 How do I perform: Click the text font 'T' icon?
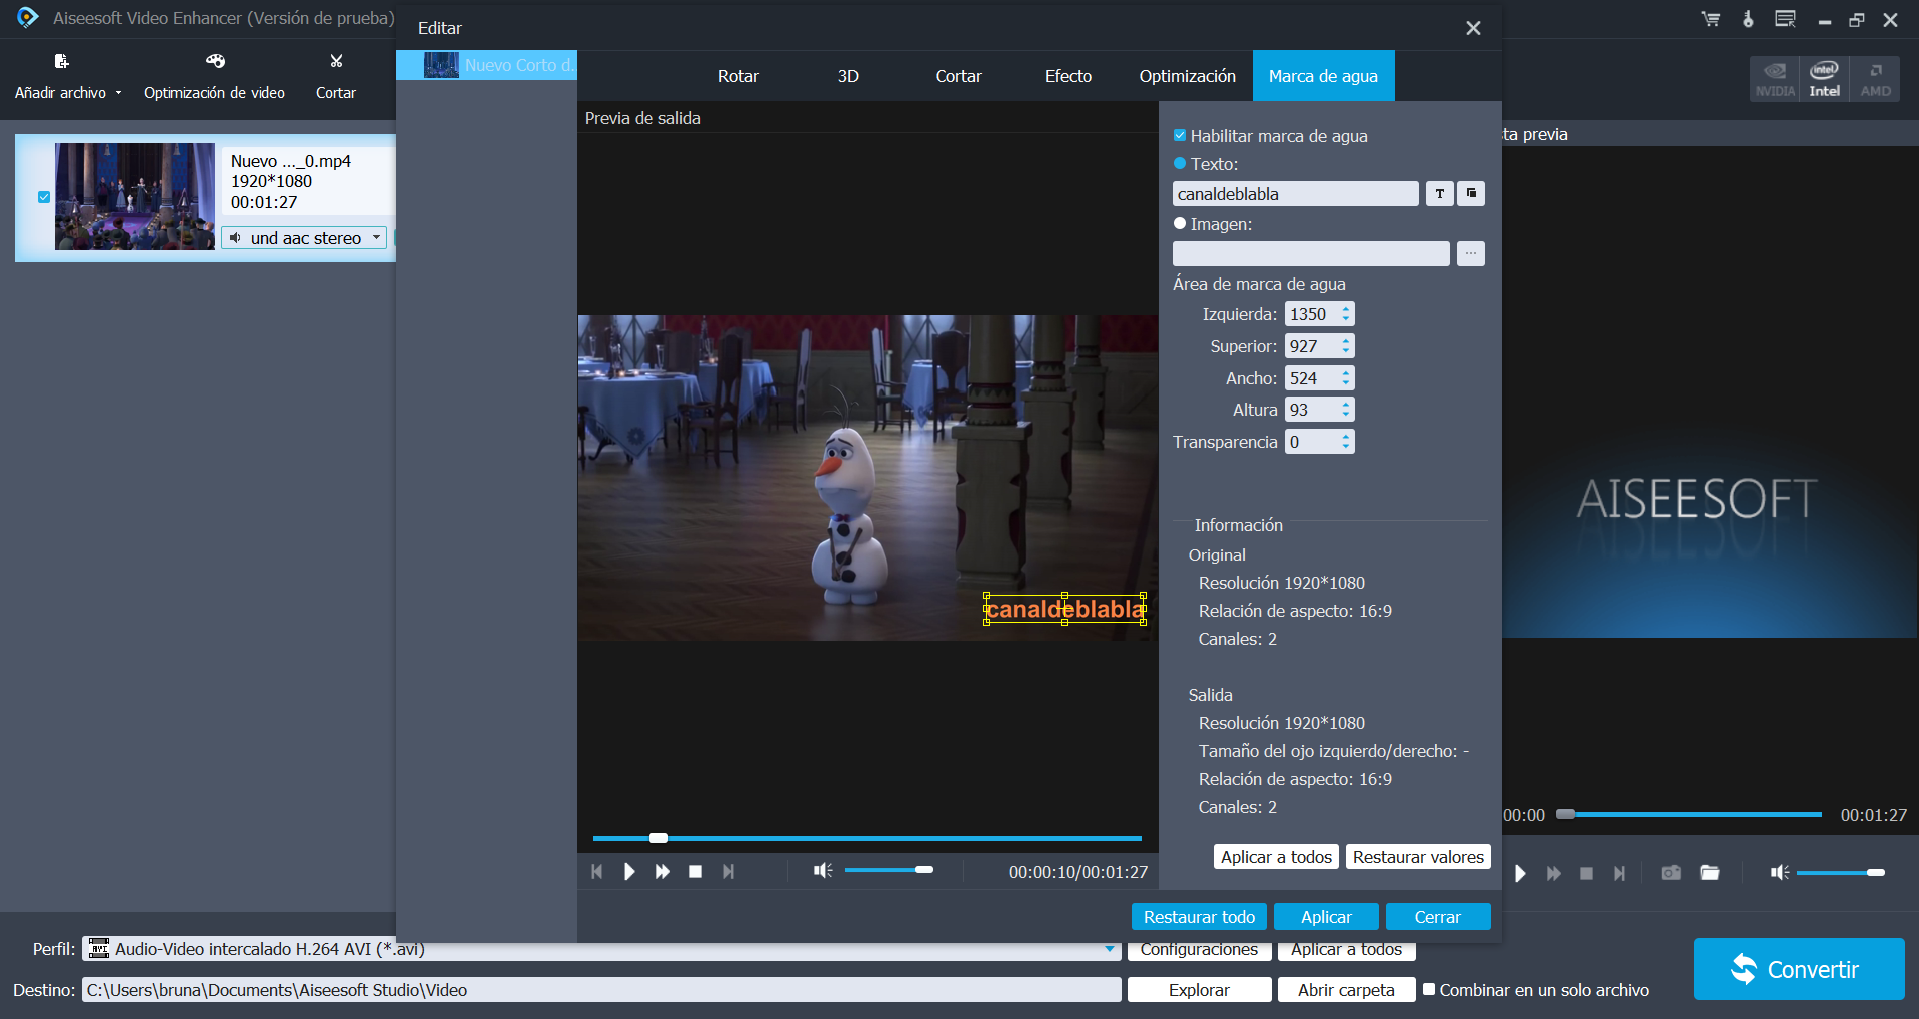click(1439, 194)
